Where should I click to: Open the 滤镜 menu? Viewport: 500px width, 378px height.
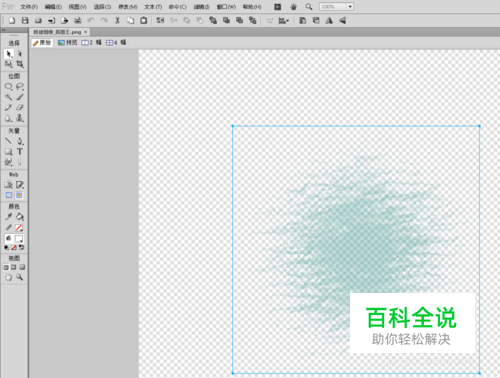202,7
